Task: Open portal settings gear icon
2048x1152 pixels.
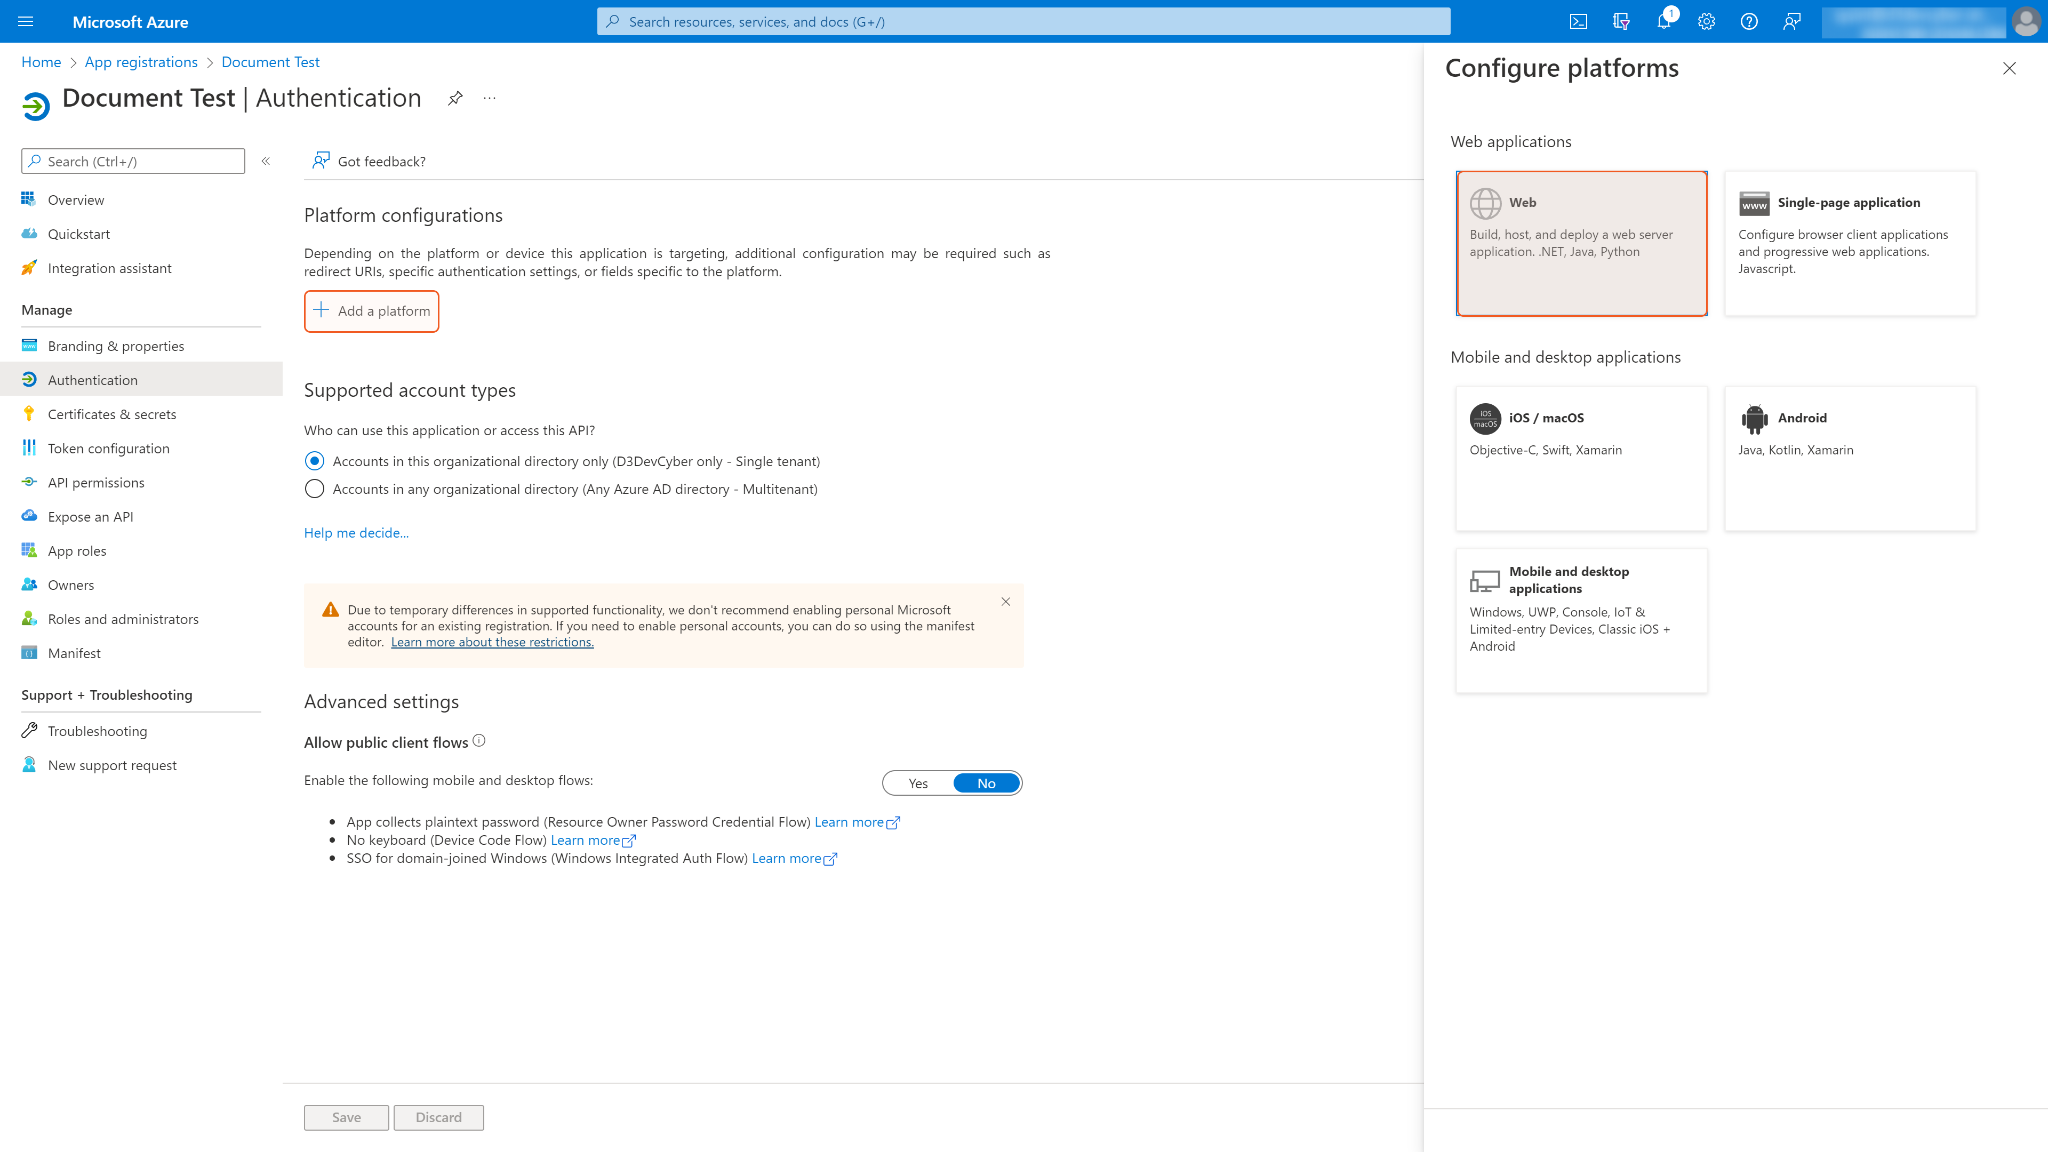Action: pyautogui.click(x=1706, y=21)
